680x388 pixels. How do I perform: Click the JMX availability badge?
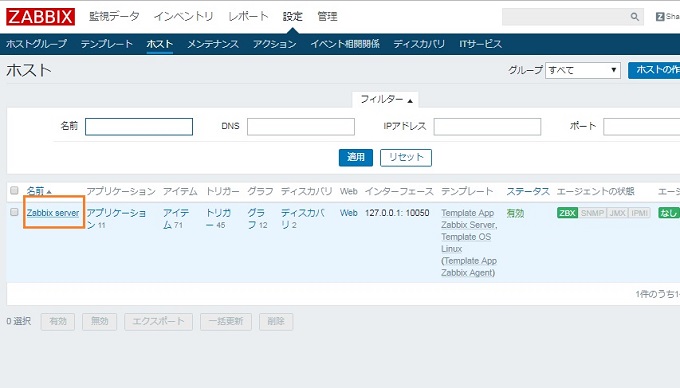click(x=617, y=213)
